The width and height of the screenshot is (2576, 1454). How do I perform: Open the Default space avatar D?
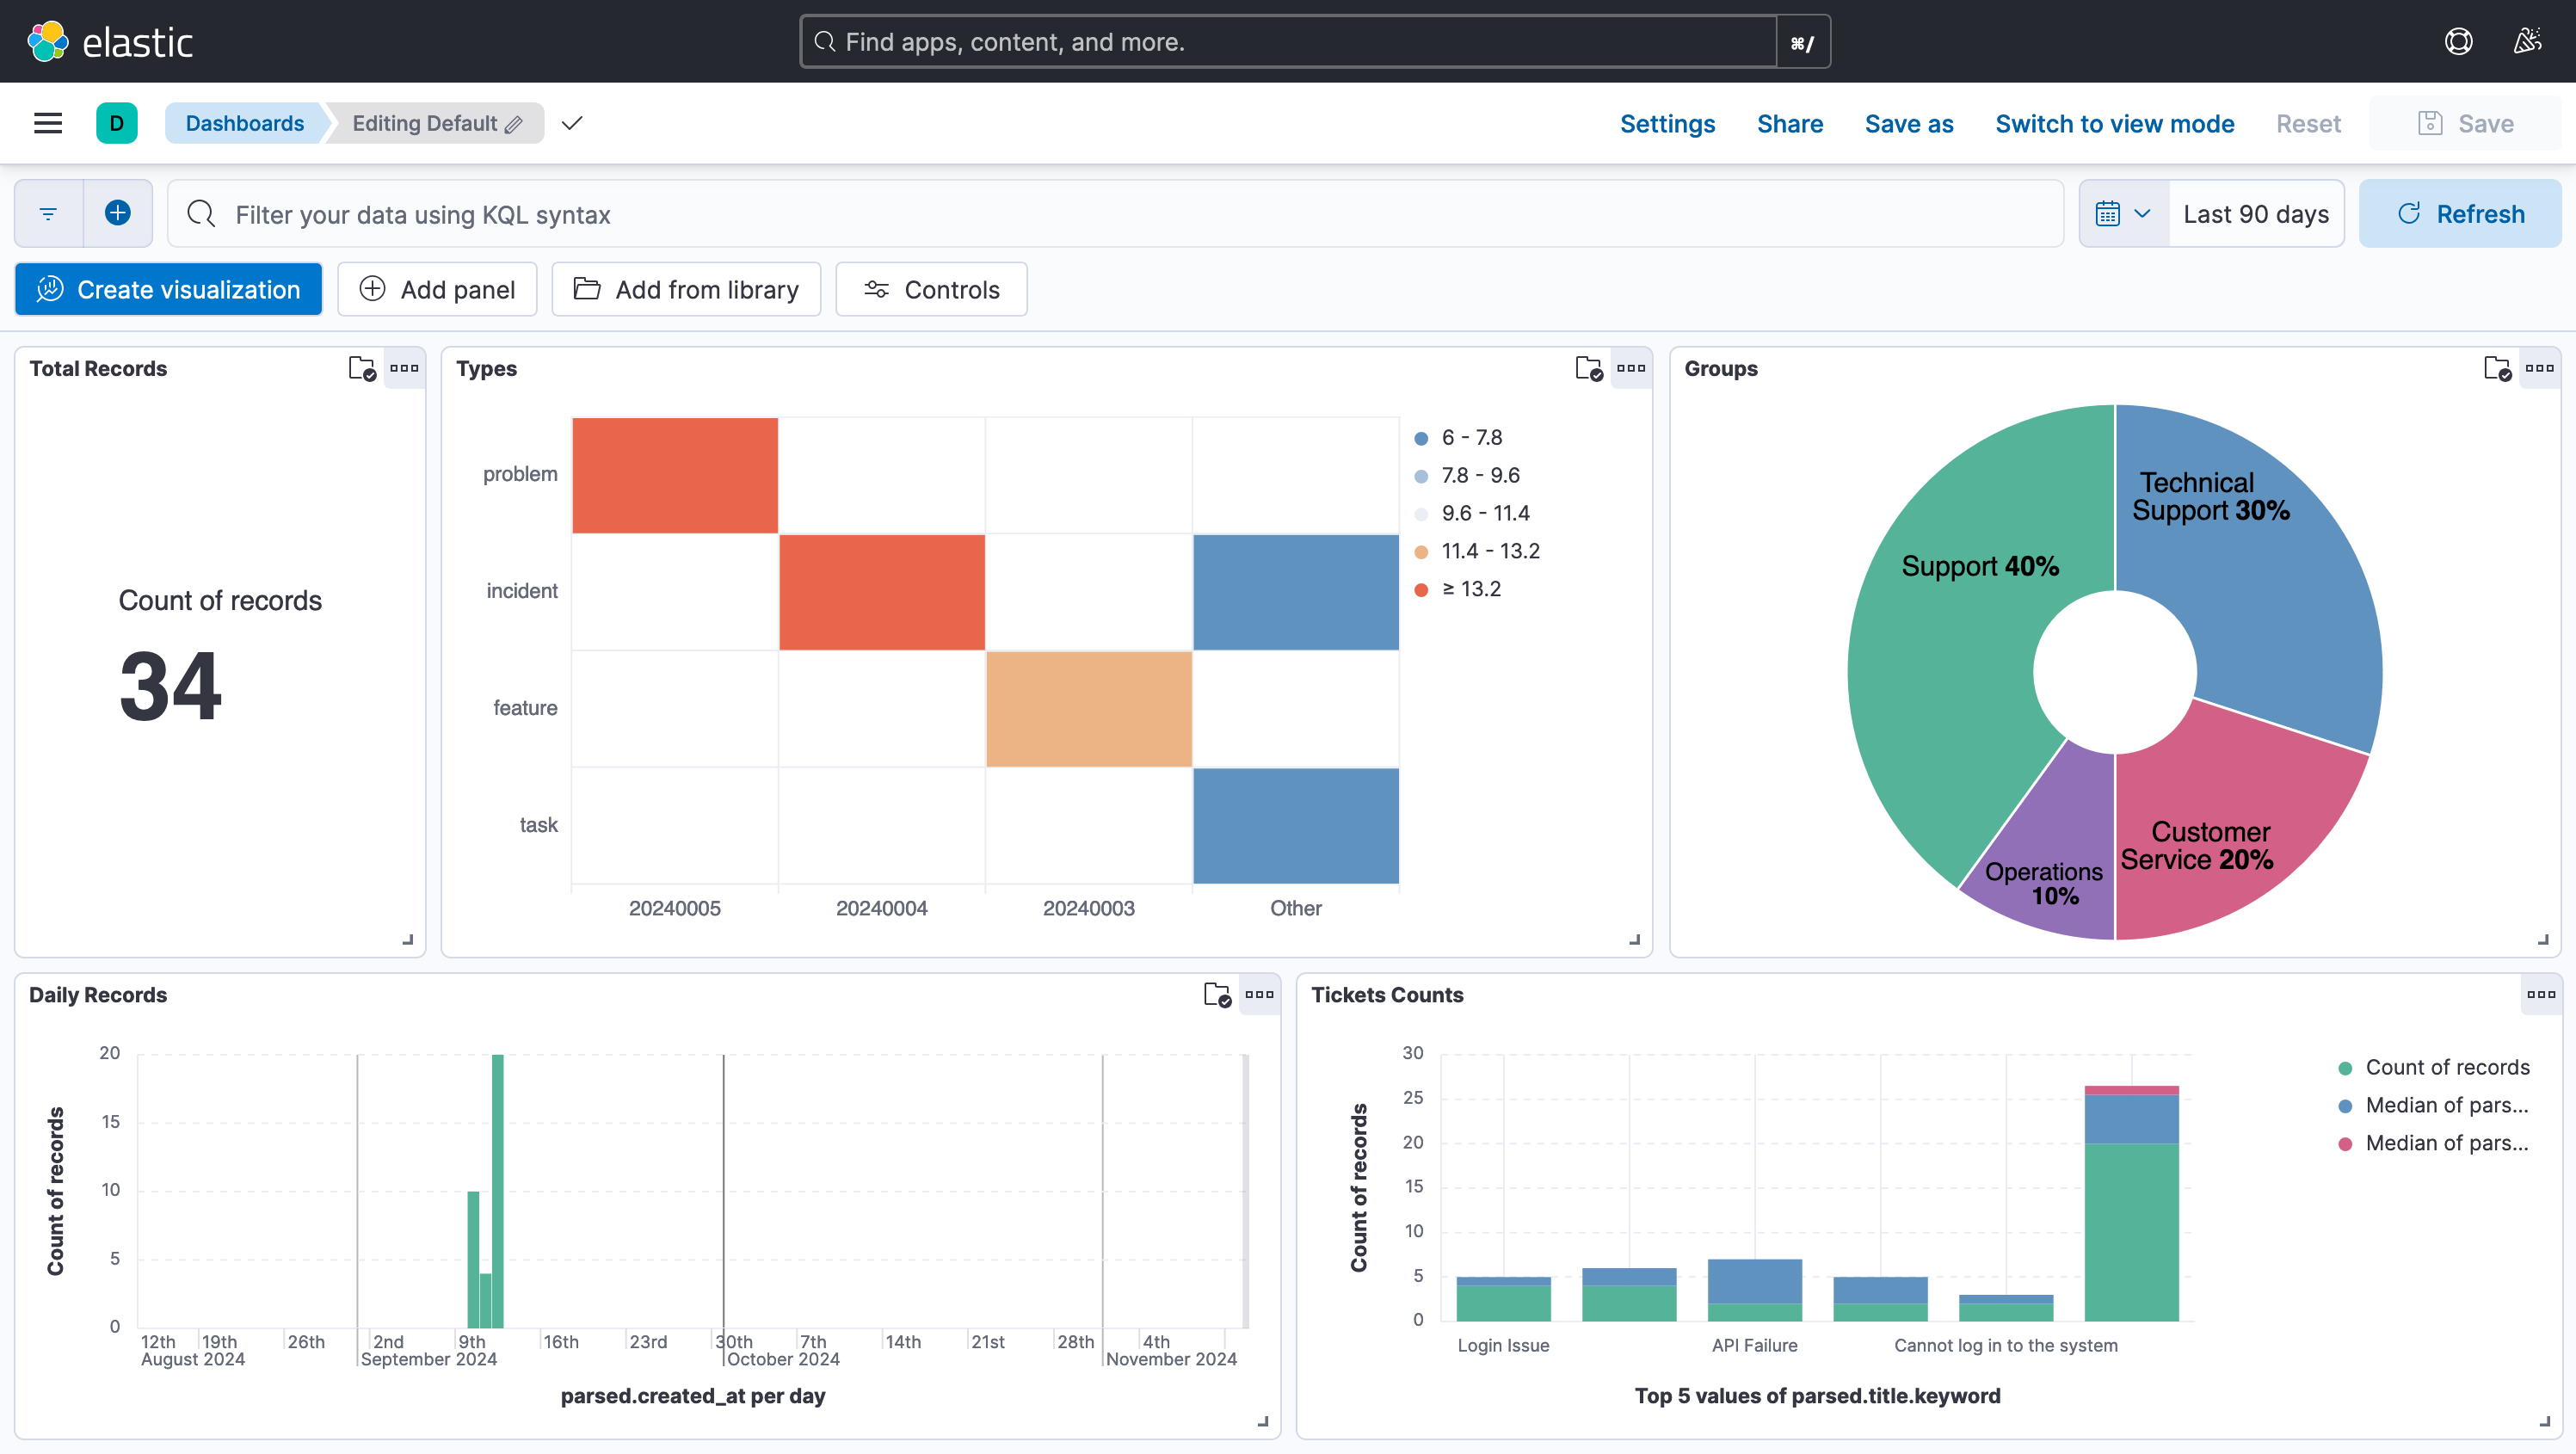pyautogui.click(x=117, y=123)
